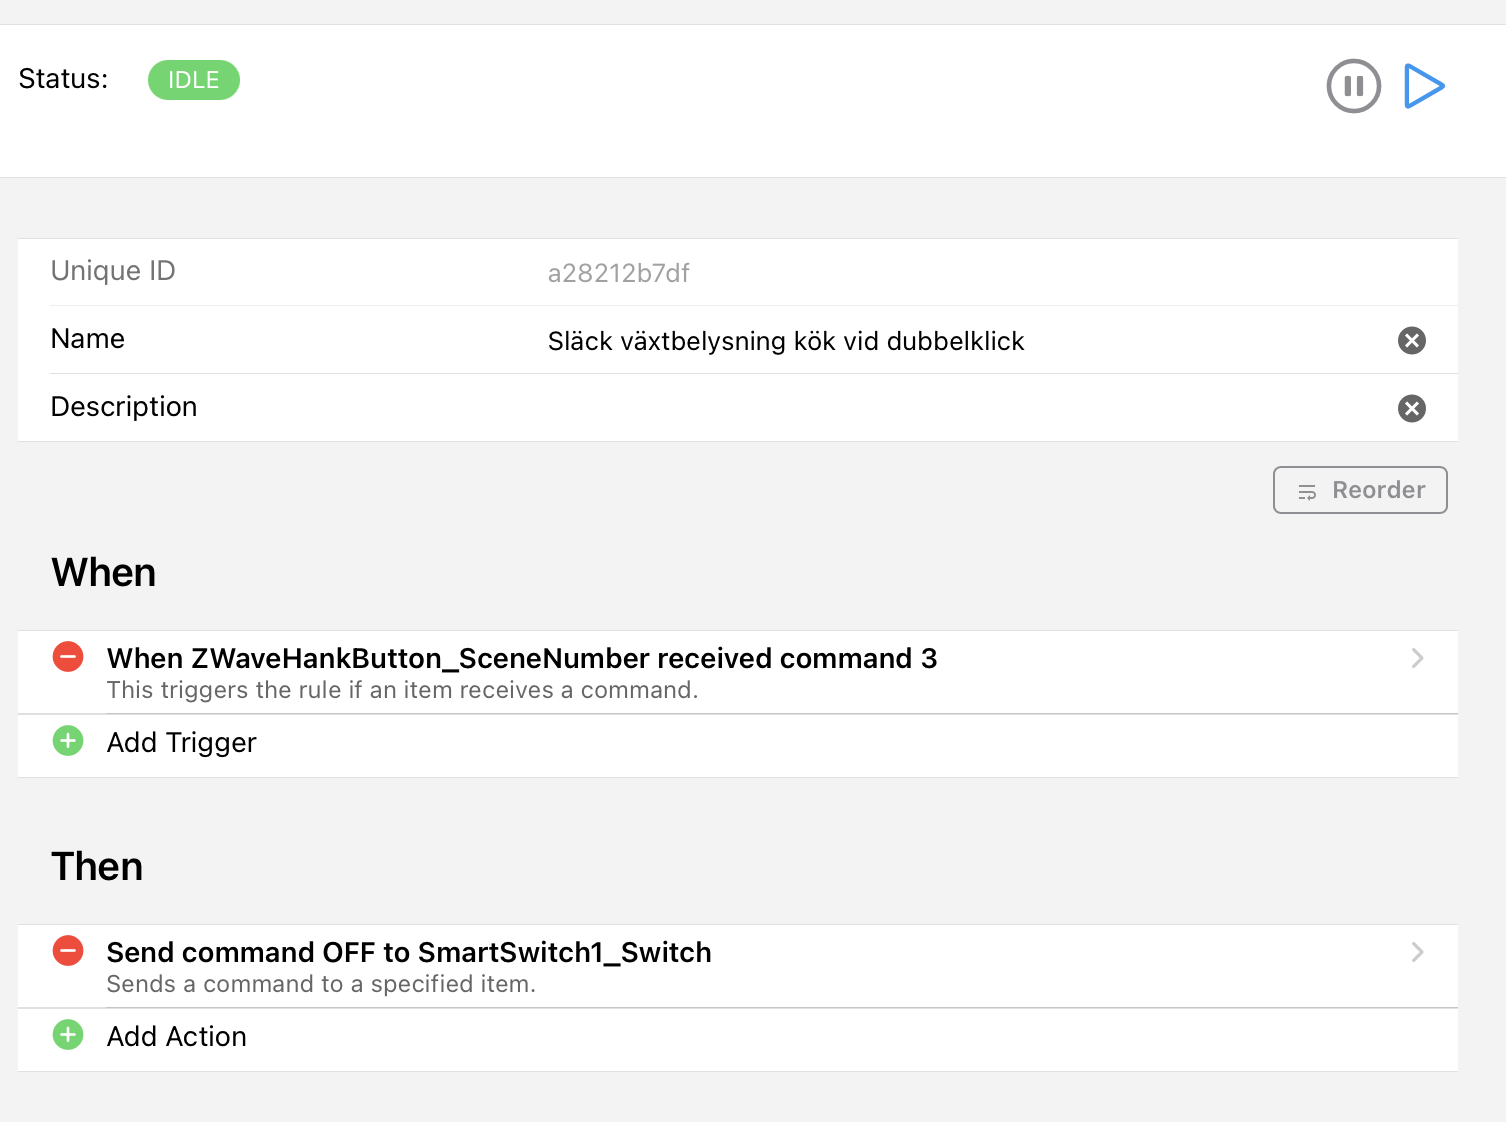Pause the rule with the pause icon
Screen dimensions: 1506x1122
point(1353,86)
